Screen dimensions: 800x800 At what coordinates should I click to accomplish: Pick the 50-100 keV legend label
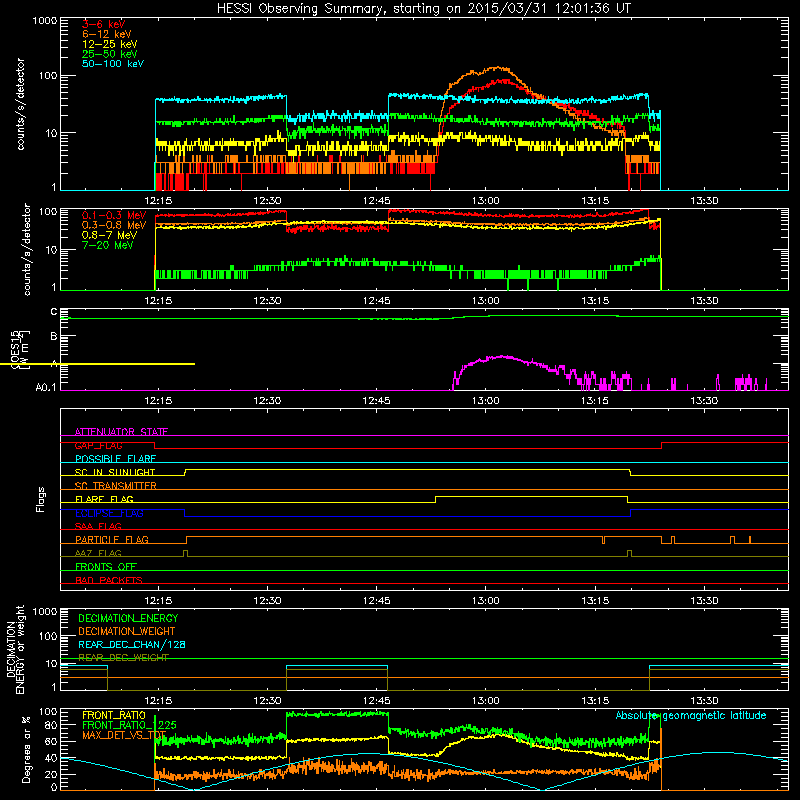click(113, 64)
